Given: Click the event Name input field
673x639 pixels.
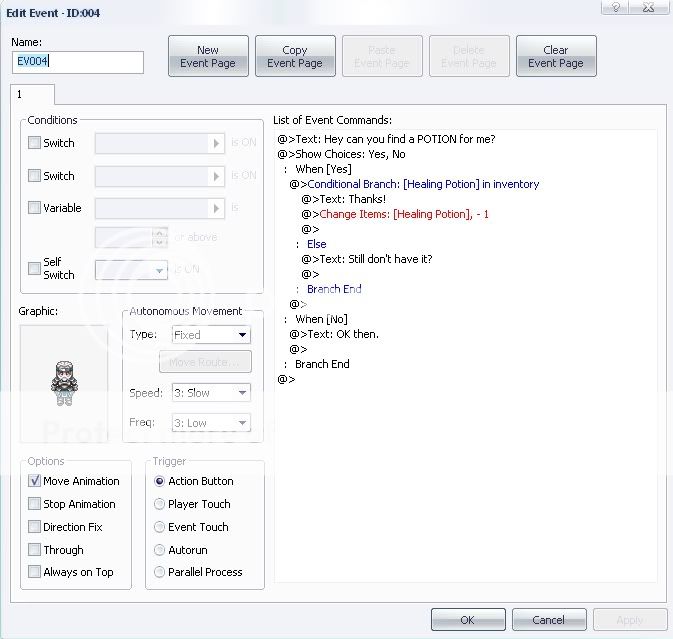Looking at the screenshot, I should (77, 62).
